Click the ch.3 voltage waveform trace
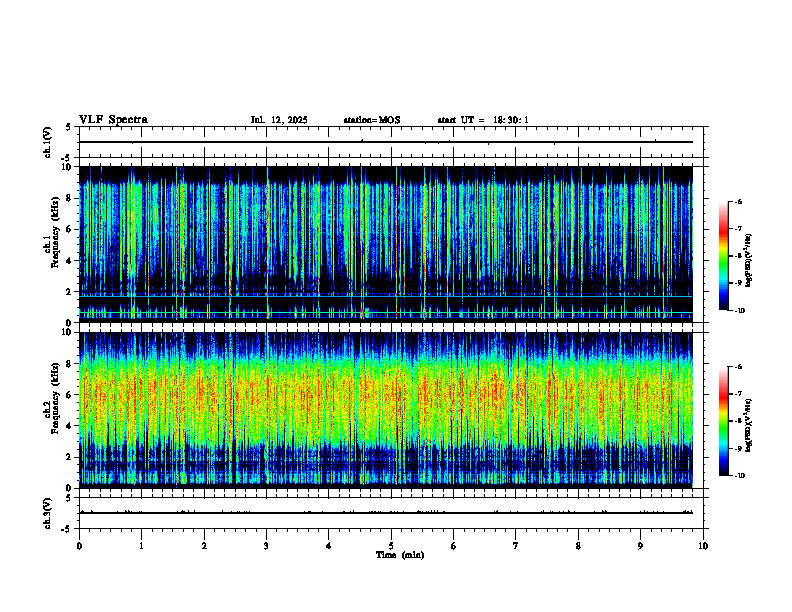The image size is (792, 612). click(x=385, y=513)
